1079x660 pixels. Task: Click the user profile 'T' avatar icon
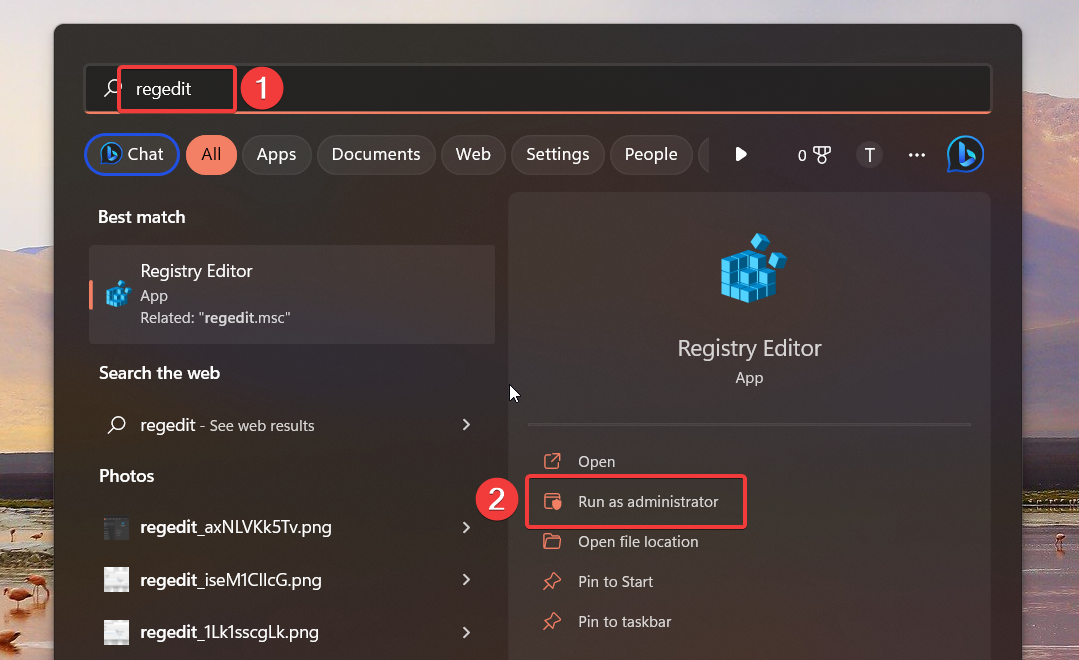[x=869, y=154]
